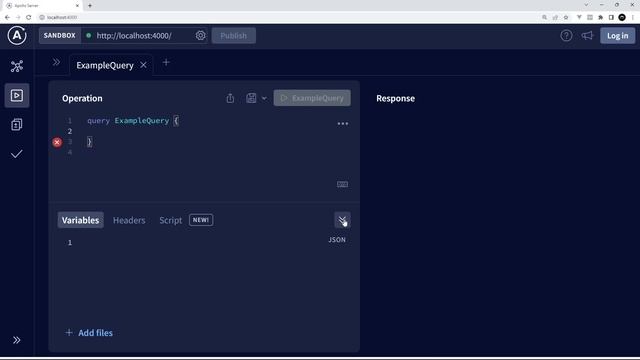The width and height of the screenshot is (640, 360).
Task: Open a new browser tab
Action: tap(90, 6)
